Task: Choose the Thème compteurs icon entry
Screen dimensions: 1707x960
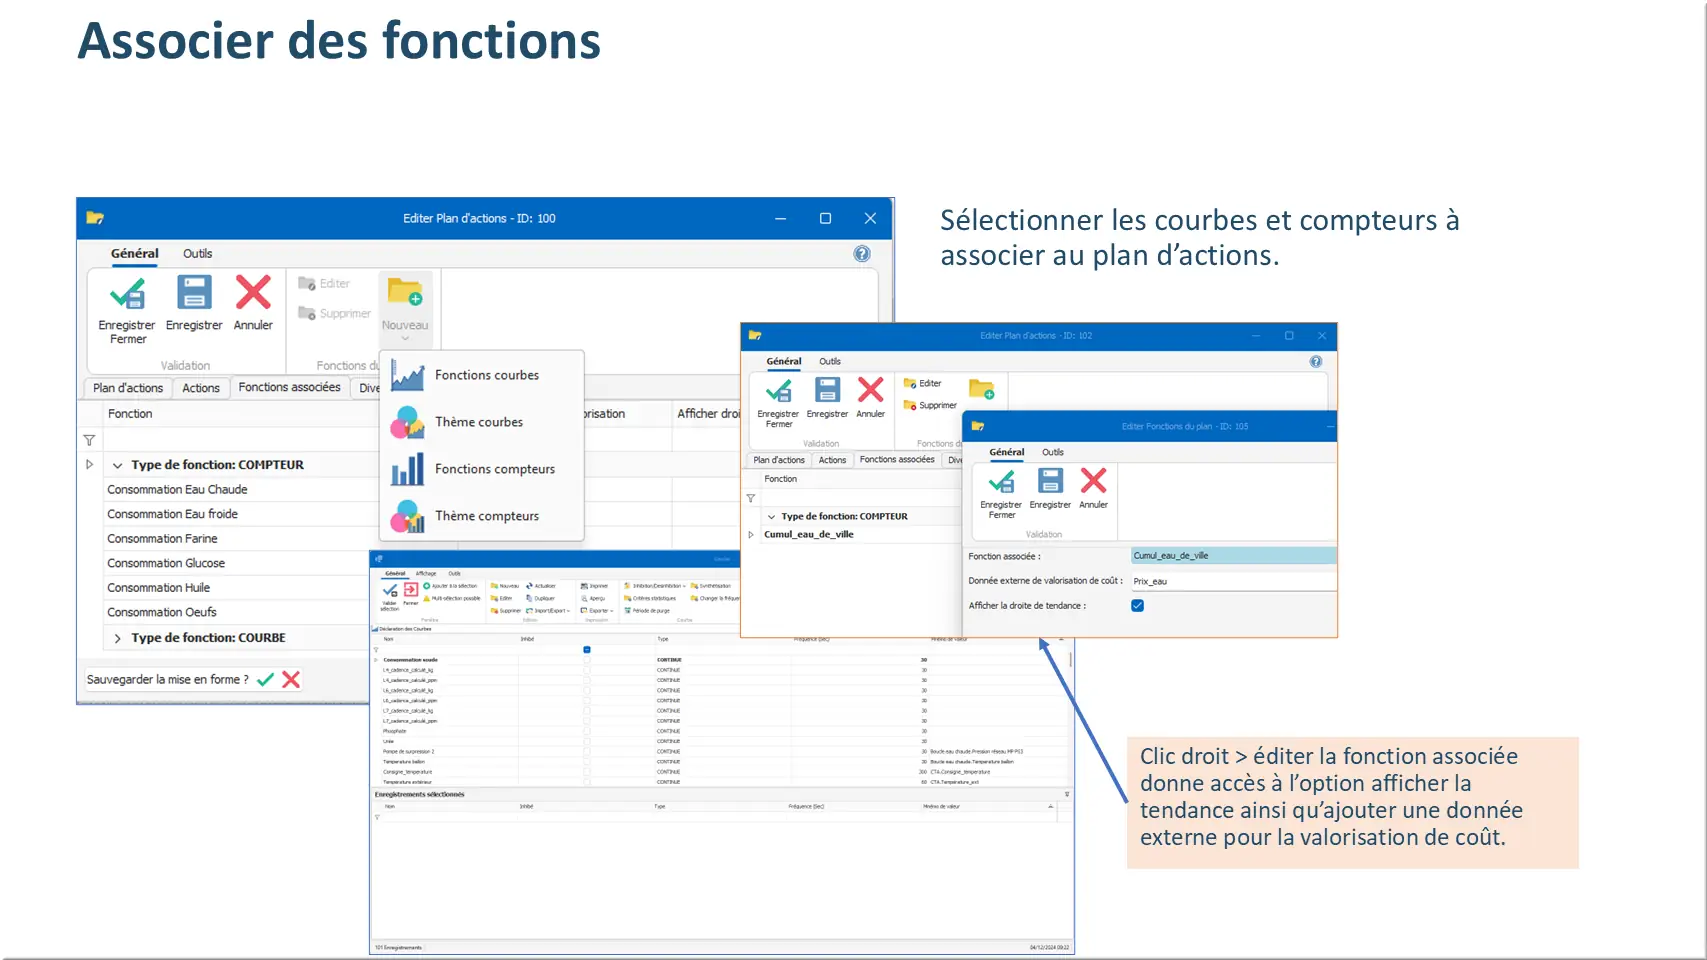Action: [x=408, y=516]
